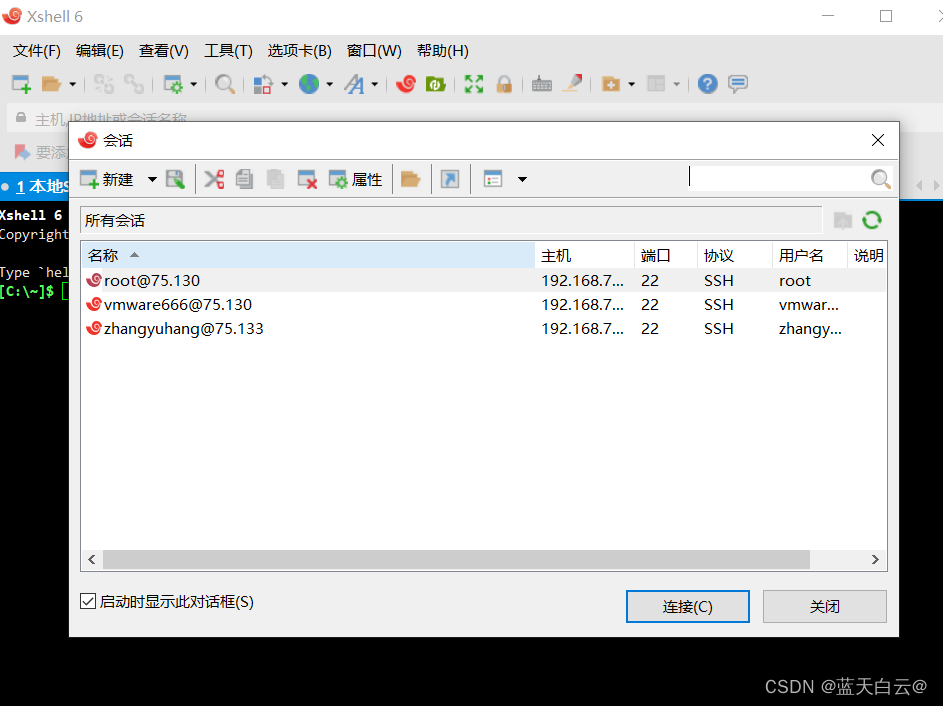Expand the transfer icon dropdown arrow
This screenshot has height=706, width=943.
coord(284,84)
